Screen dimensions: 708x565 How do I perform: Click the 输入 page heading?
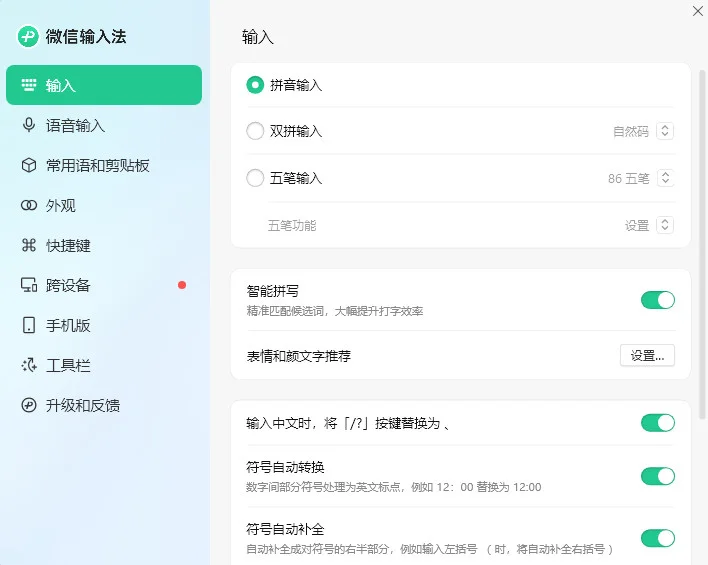(257, 37)
